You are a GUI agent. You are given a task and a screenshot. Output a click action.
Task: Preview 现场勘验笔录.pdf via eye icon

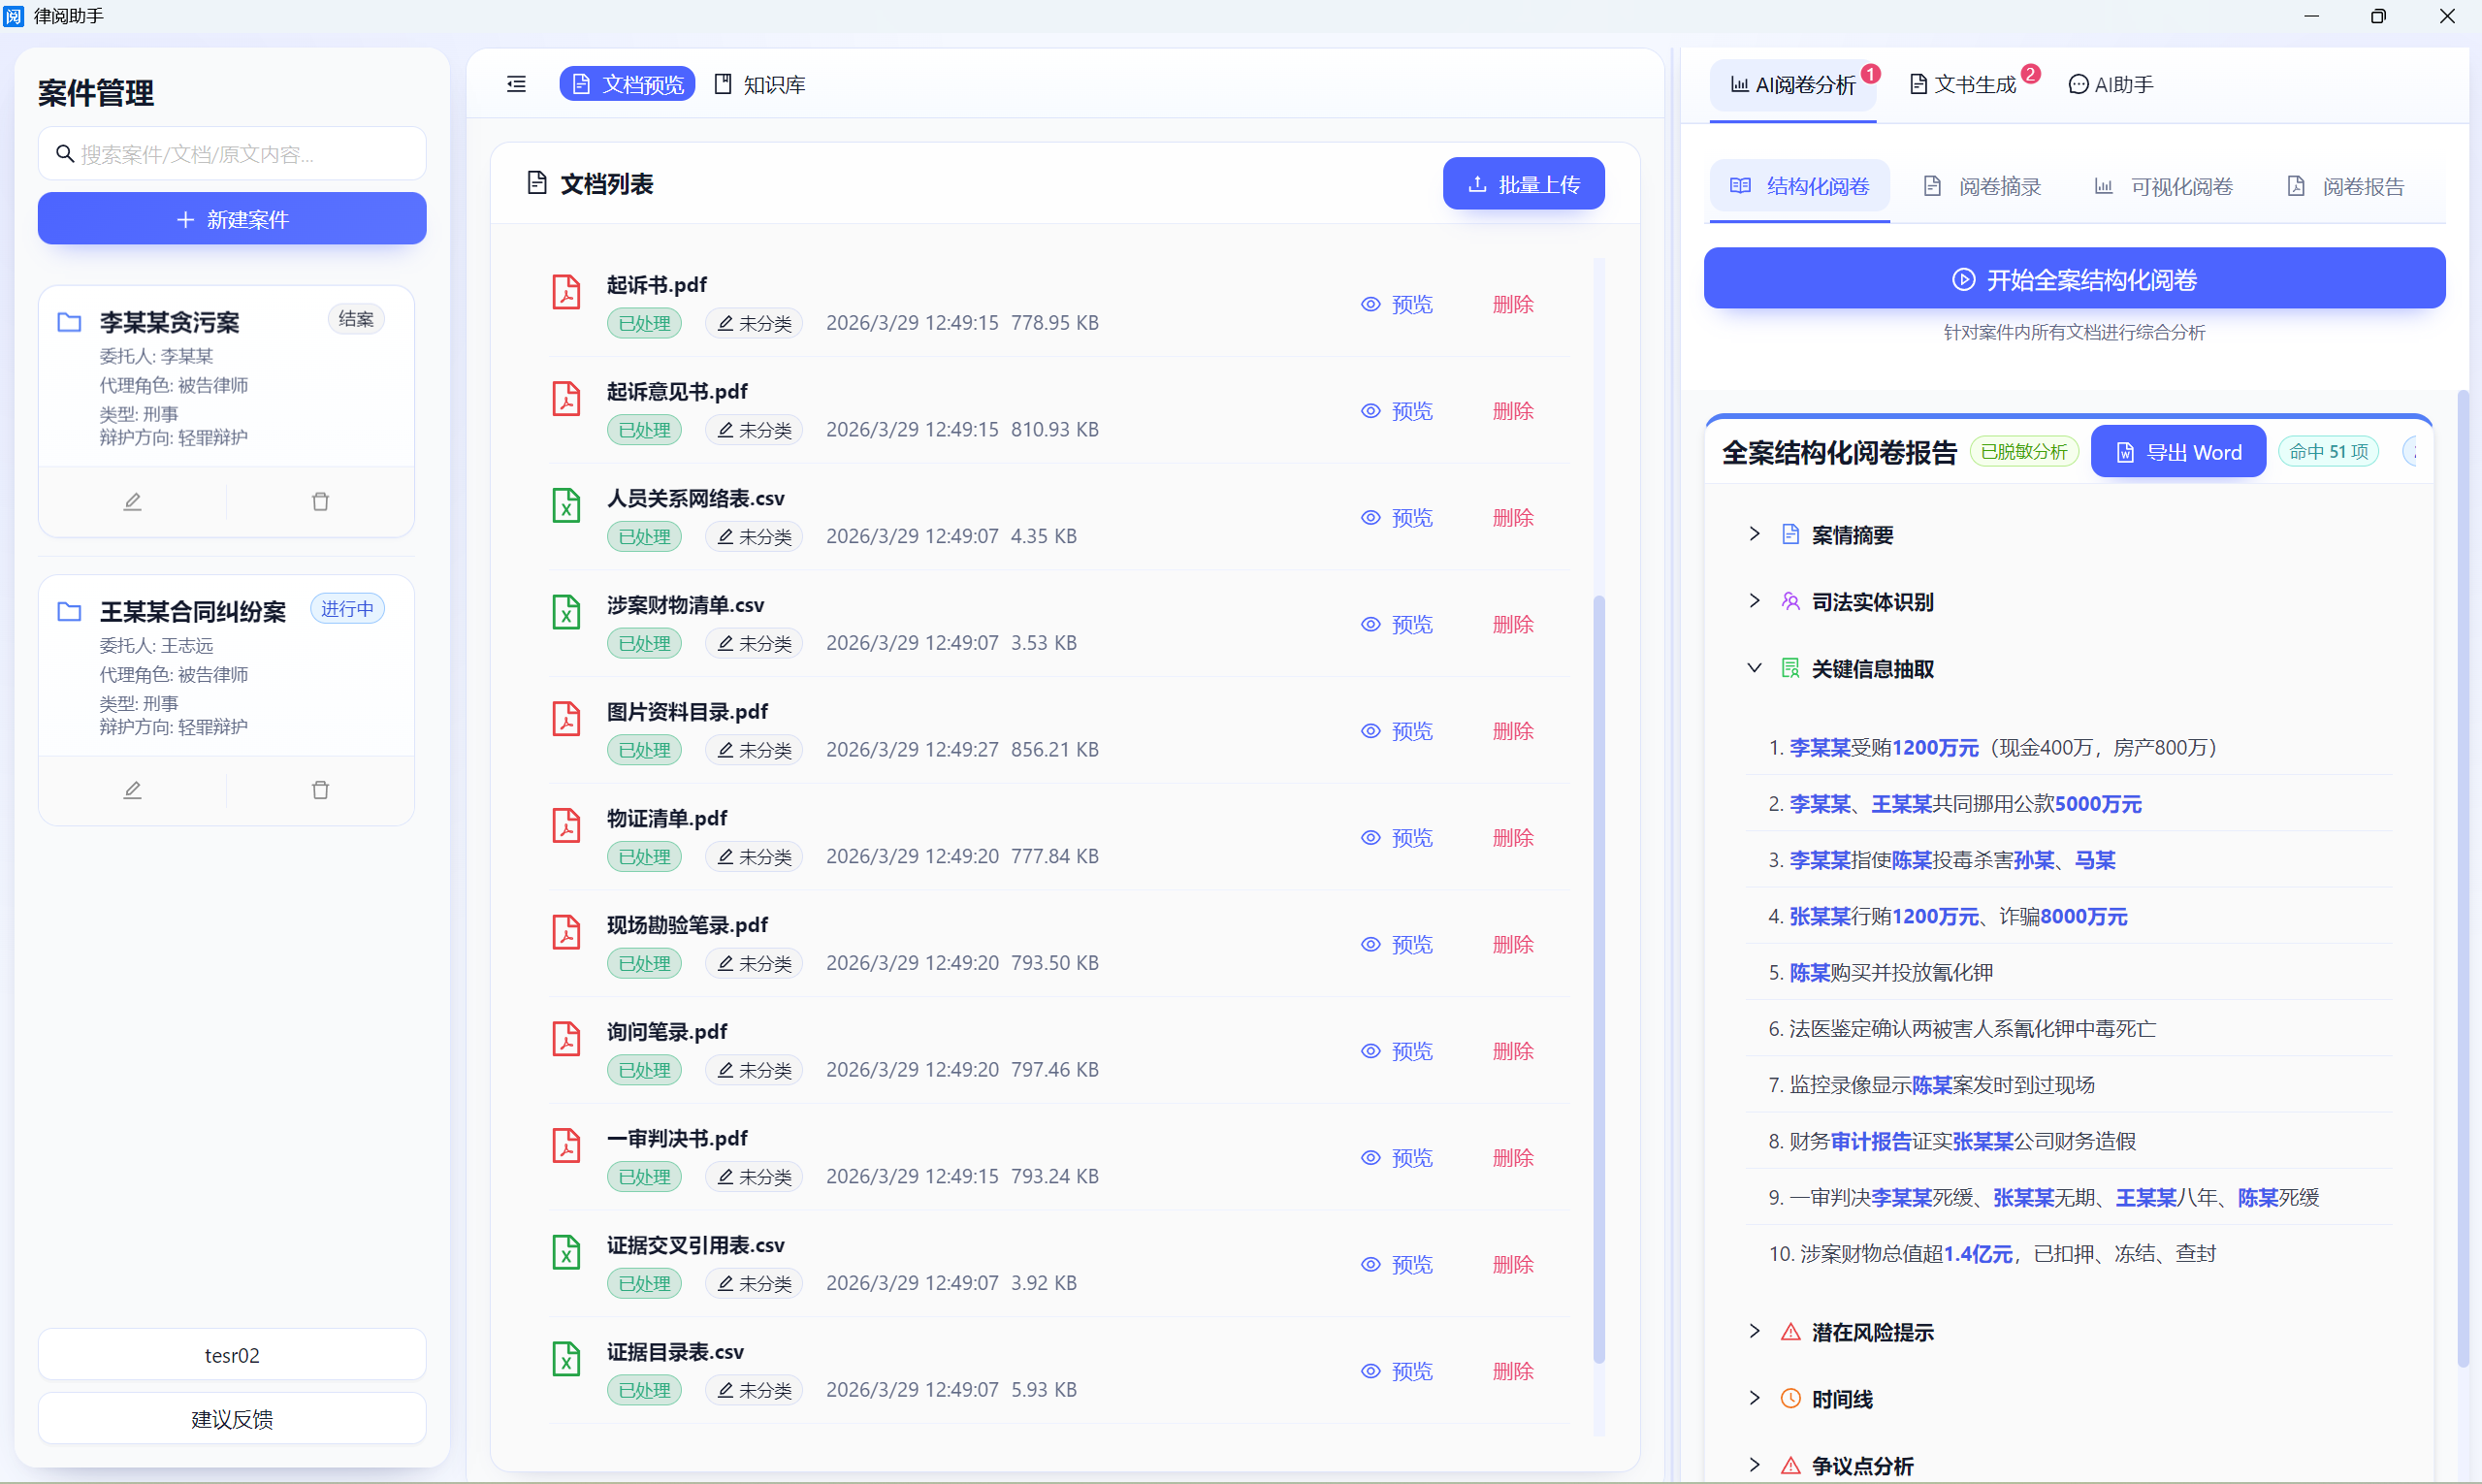[1370, 944]
